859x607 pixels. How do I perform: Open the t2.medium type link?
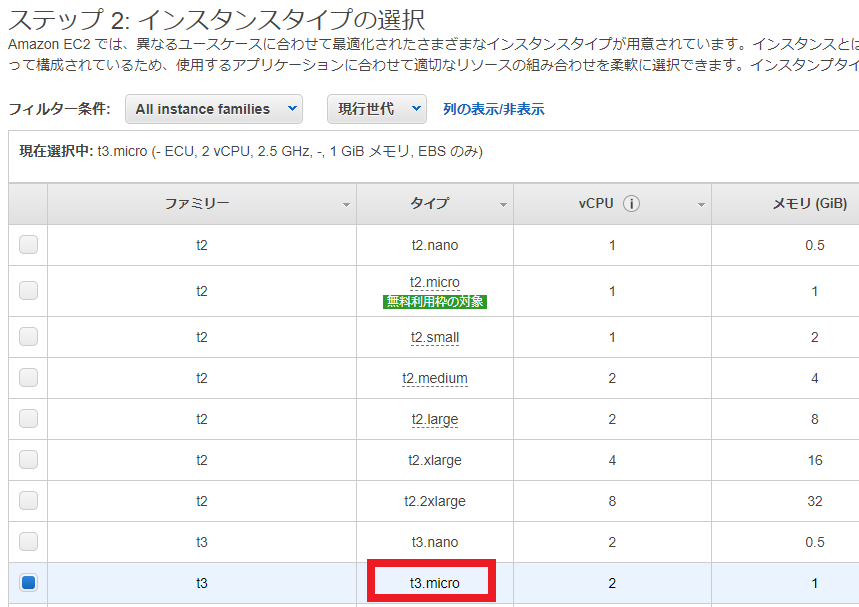[435, 379]
